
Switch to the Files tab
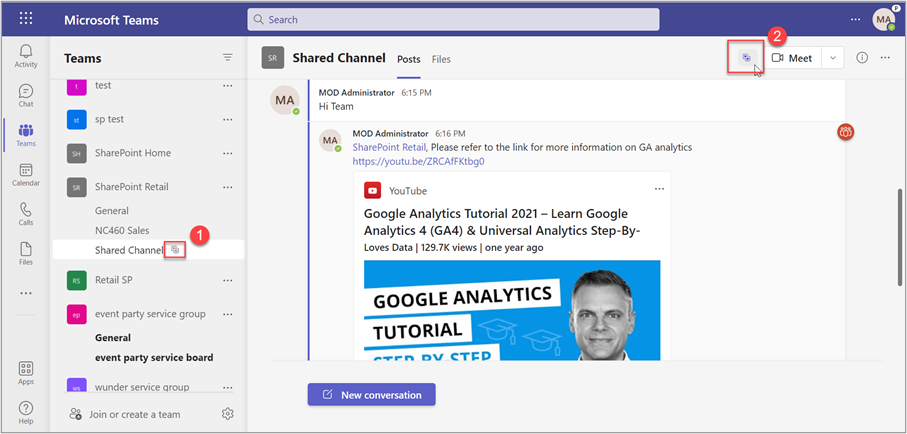point(441,59)
